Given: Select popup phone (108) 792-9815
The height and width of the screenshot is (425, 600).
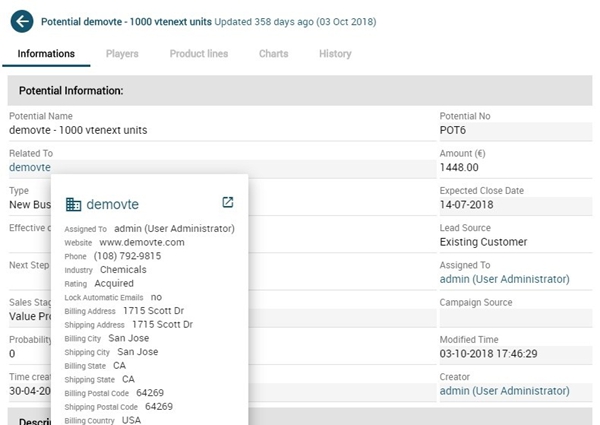Looking at the screenshot, I should pyautogui.click(x=127, y=256).
